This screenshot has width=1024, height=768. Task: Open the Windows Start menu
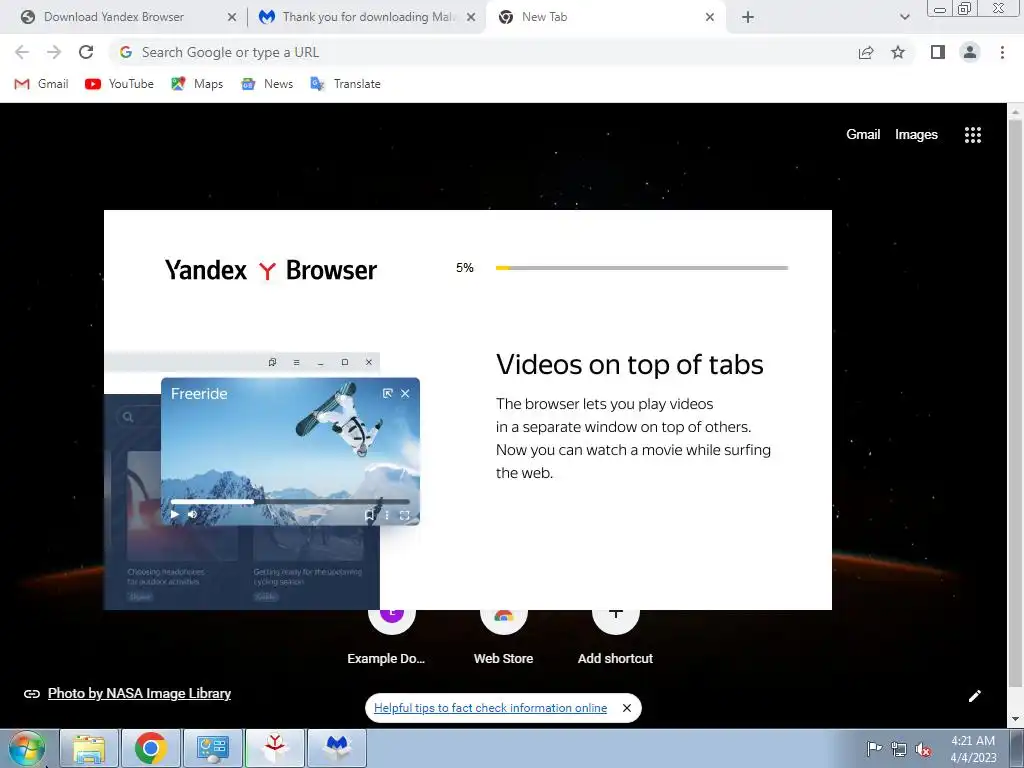pyautogui.click(x=27, y=748)
